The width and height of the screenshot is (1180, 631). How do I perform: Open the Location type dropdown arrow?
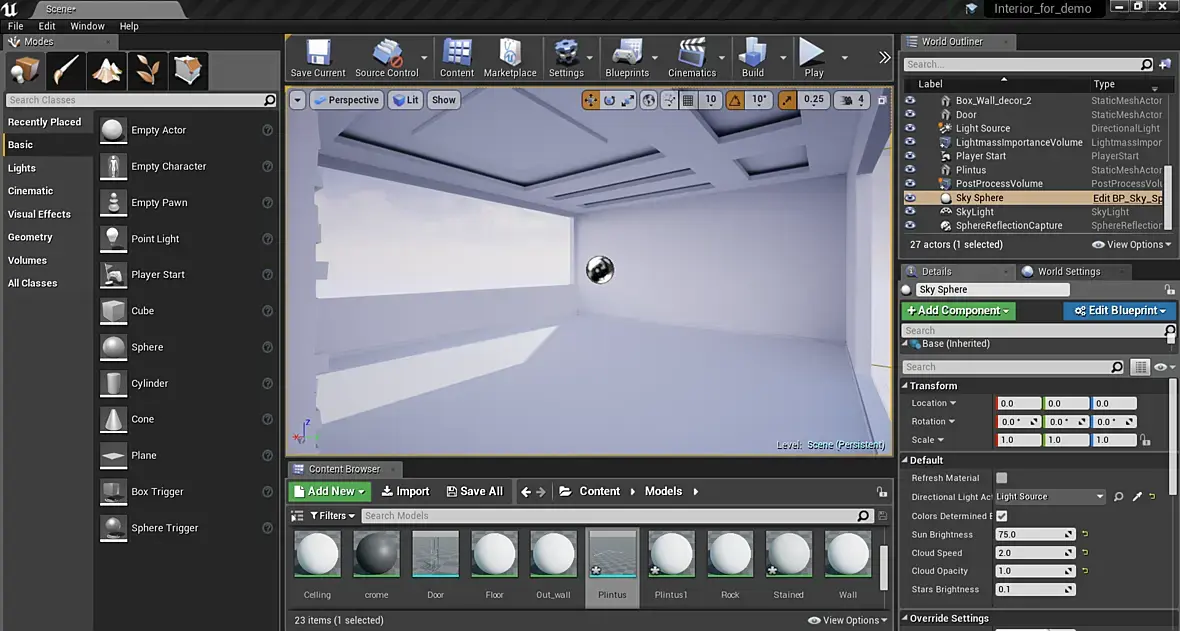[x=953, y=404]
